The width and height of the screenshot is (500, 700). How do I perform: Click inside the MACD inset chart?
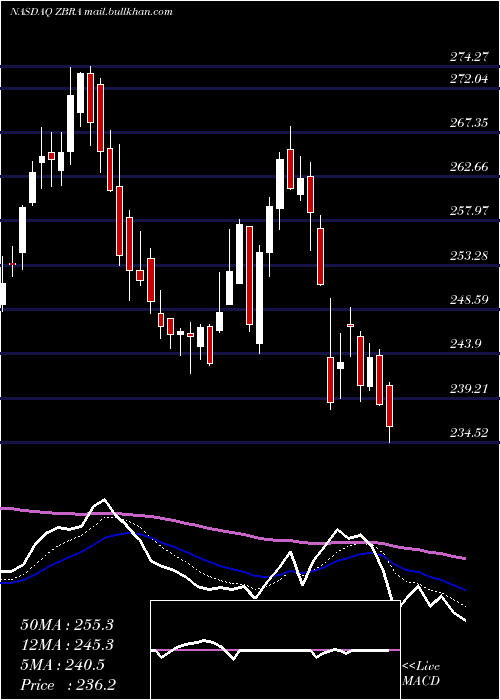(275, 650)
